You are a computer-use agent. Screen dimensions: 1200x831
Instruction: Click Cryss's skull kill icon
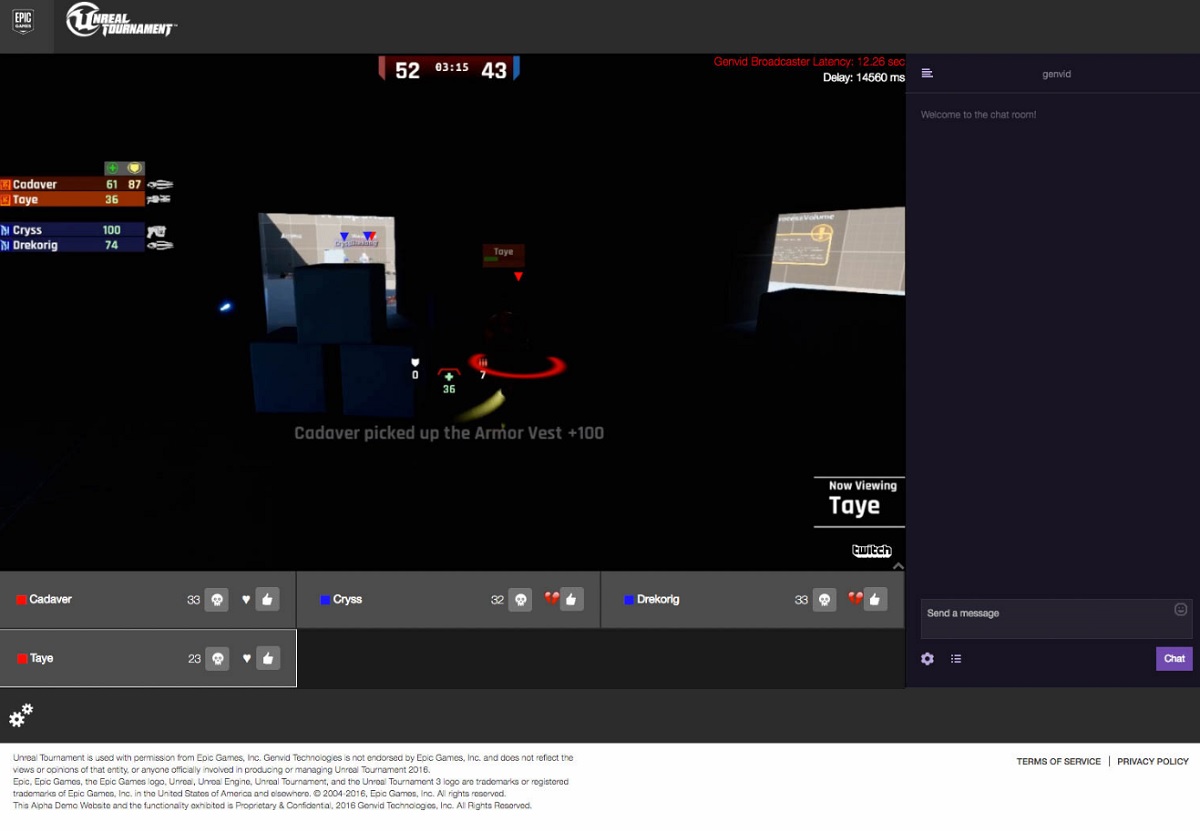(520, 600)
